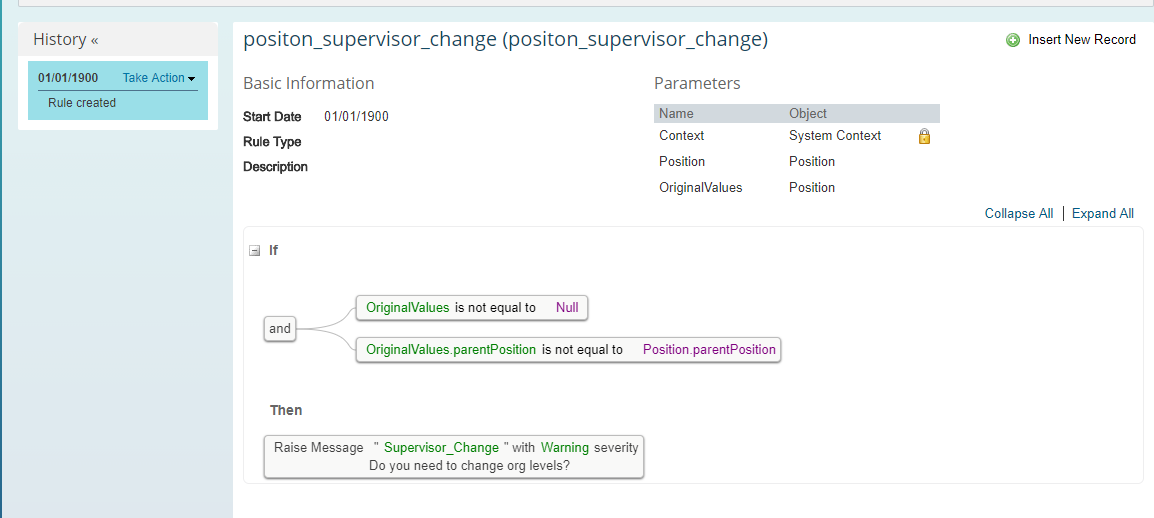
Task: Click the Null value in first condition
Action: (567, 308)
